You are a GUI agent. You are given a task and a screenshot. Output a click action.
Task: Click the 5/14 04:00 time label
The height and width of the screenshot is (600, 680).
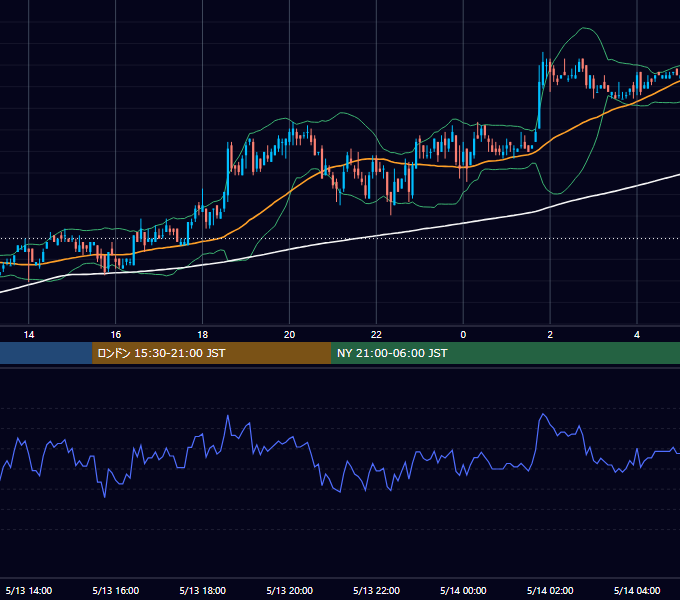[637, 590]
